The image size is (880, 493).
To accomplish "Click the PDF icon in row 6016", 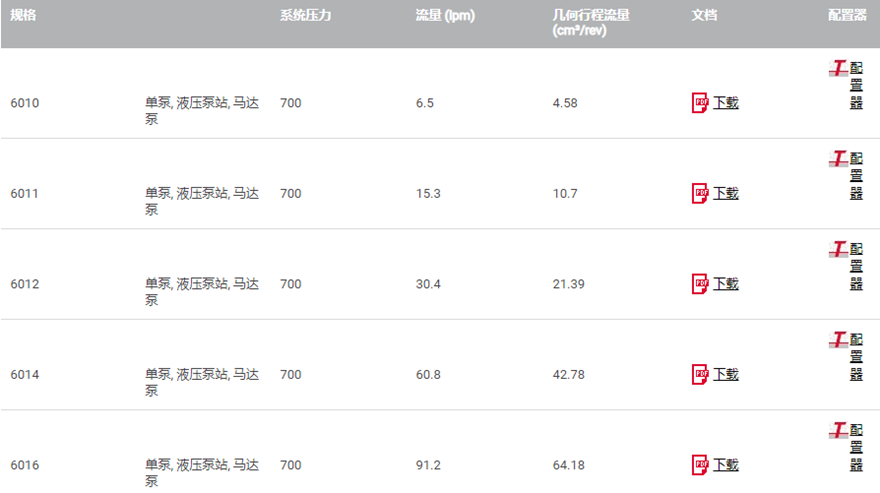I will point(700,465).
